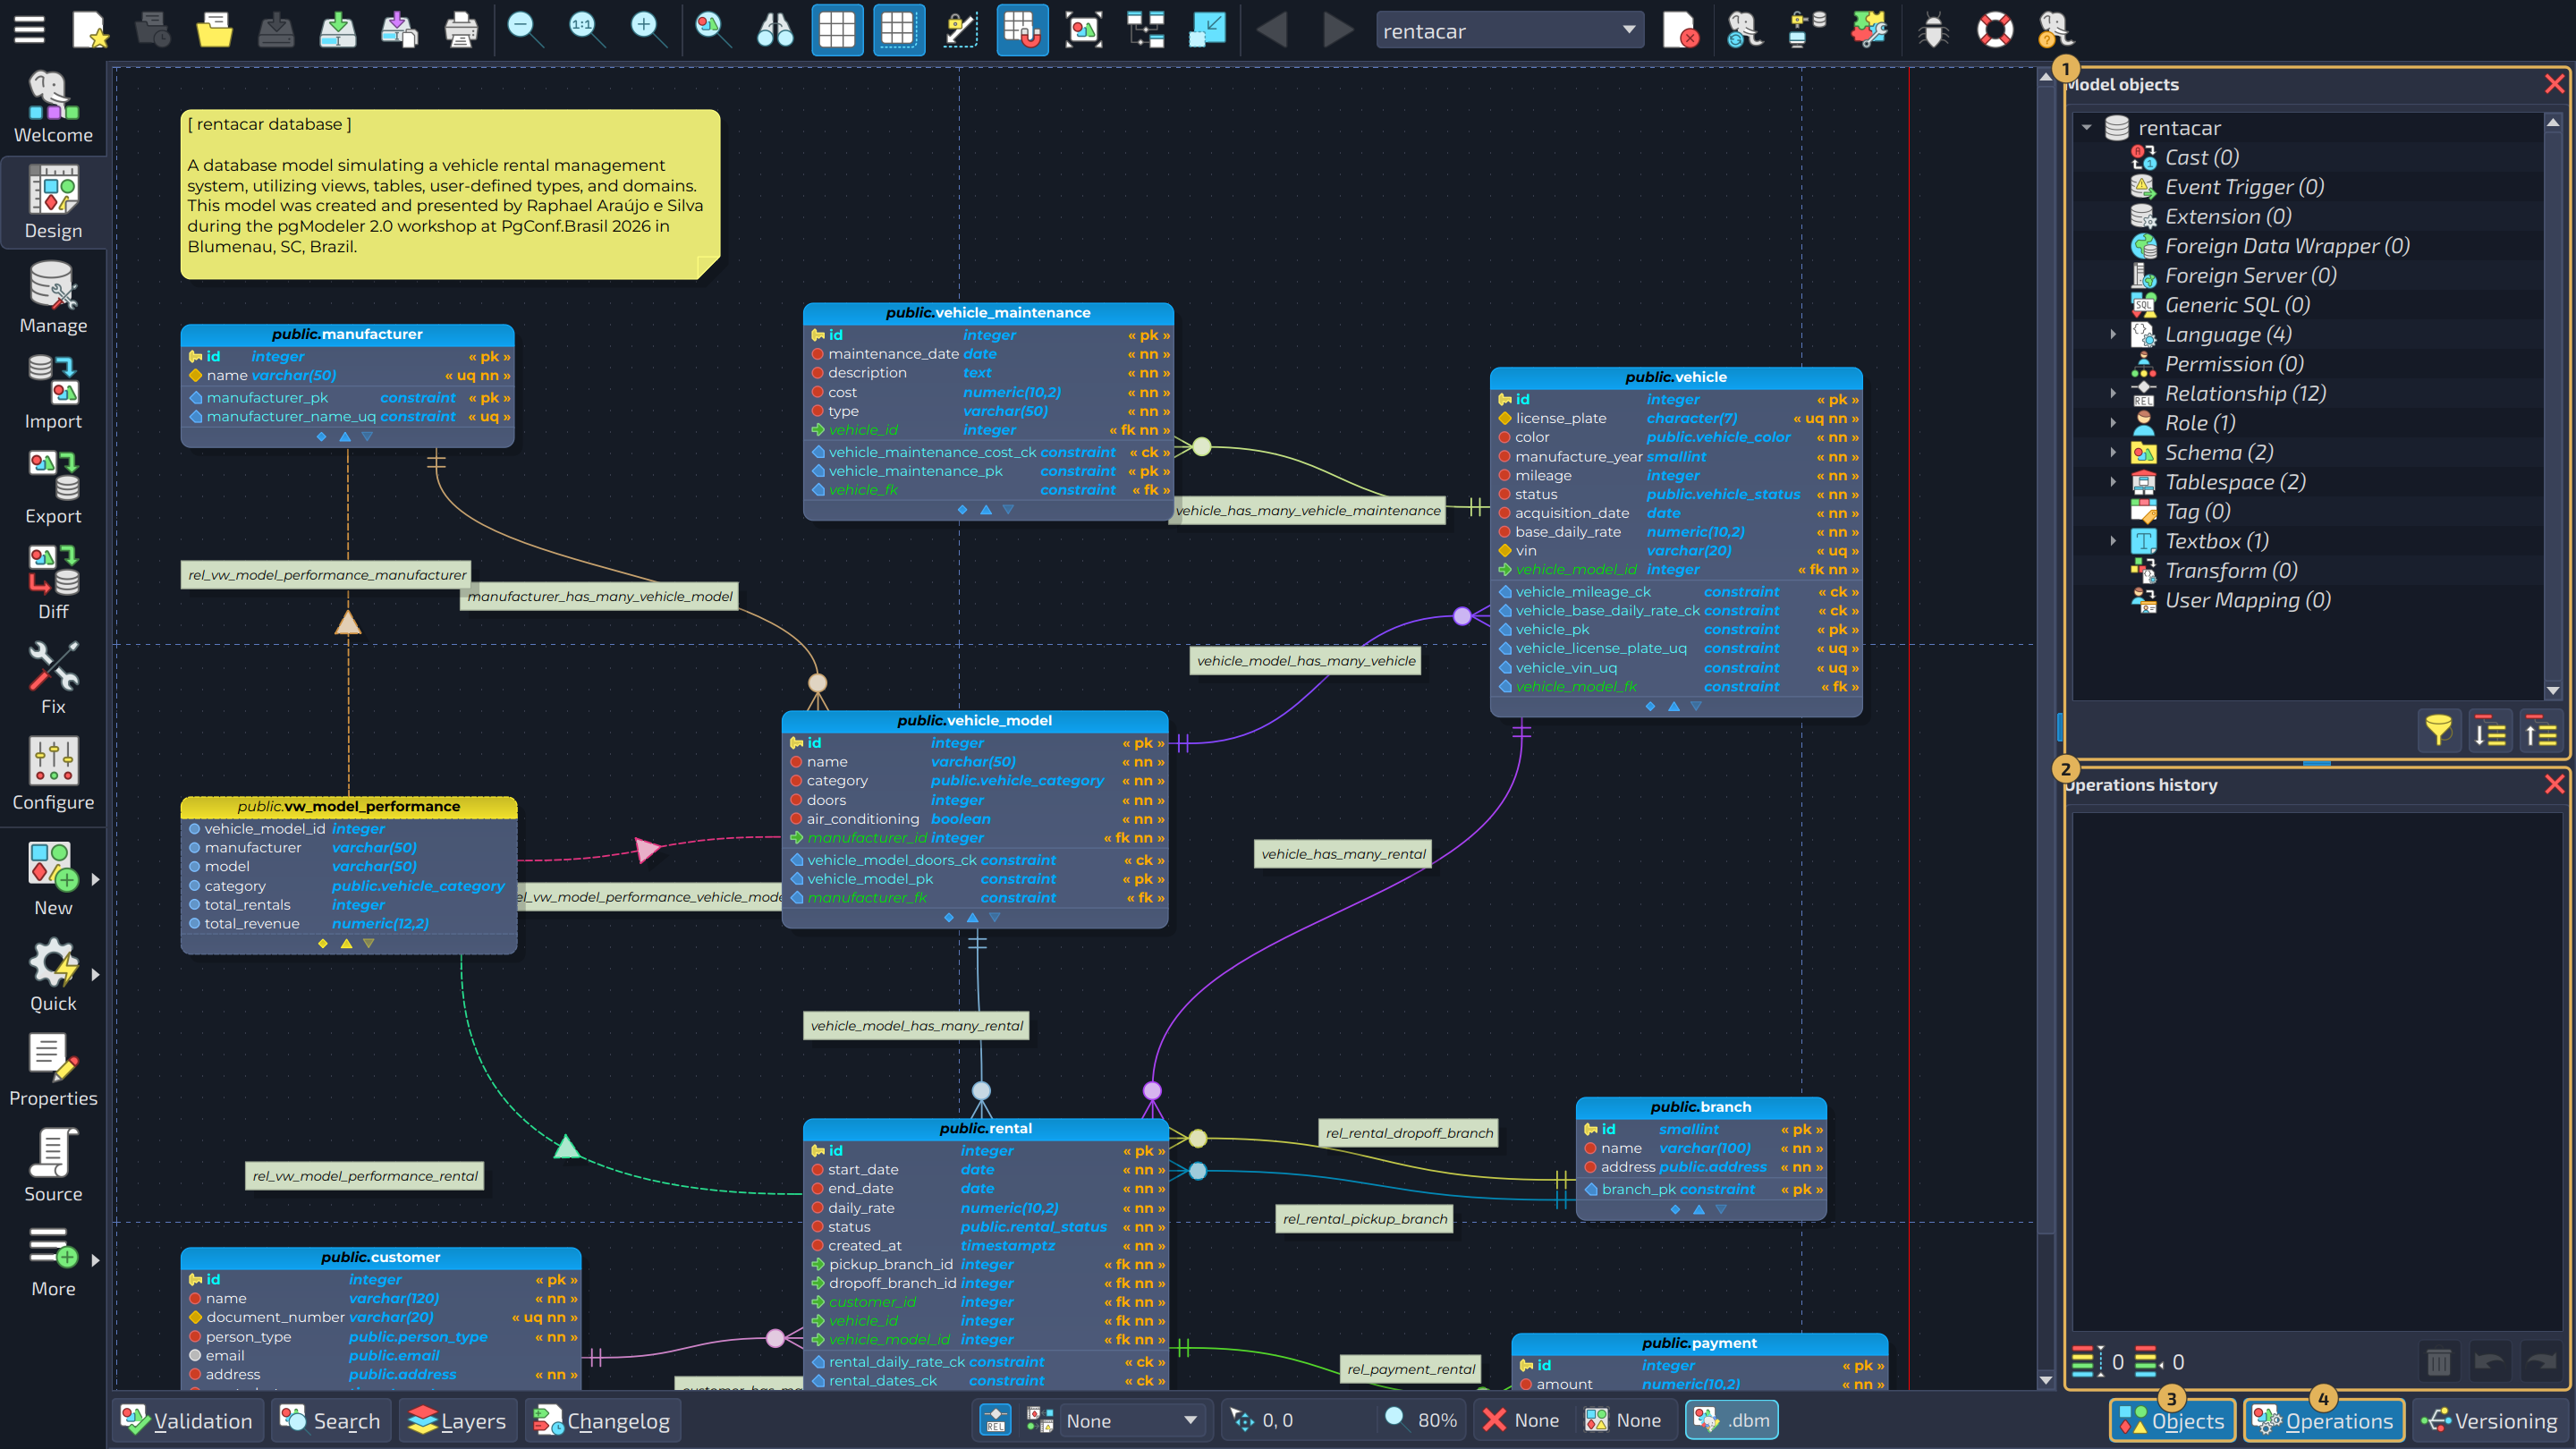The image size is (2576, 1449).
Task: Open the lifebuoy support icon
Action: (x=1995, y=30)
